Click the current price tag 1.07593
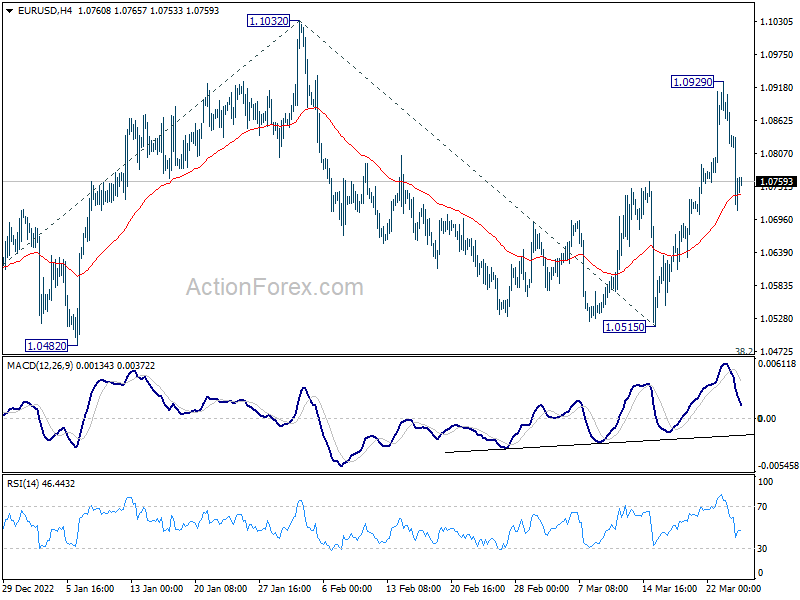Viewport: 800px width, 600px height. tap(776, 182)
